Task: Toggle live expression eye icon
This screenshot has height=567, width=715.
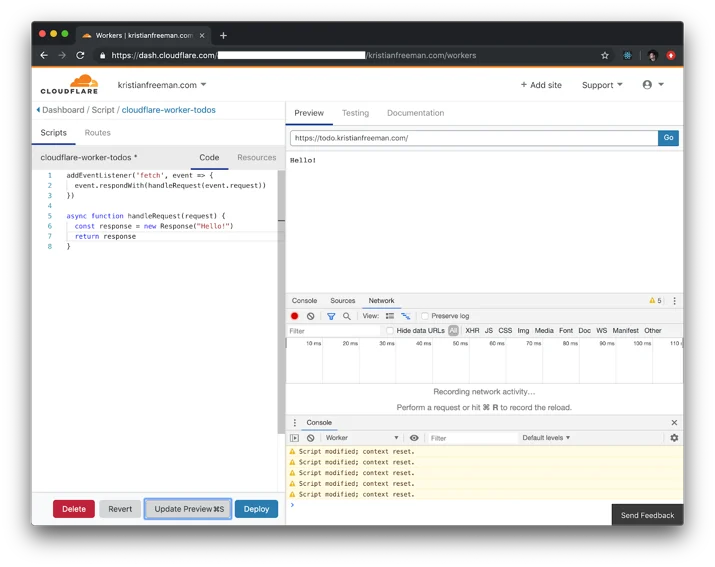Action: click(x=414, y=438)
